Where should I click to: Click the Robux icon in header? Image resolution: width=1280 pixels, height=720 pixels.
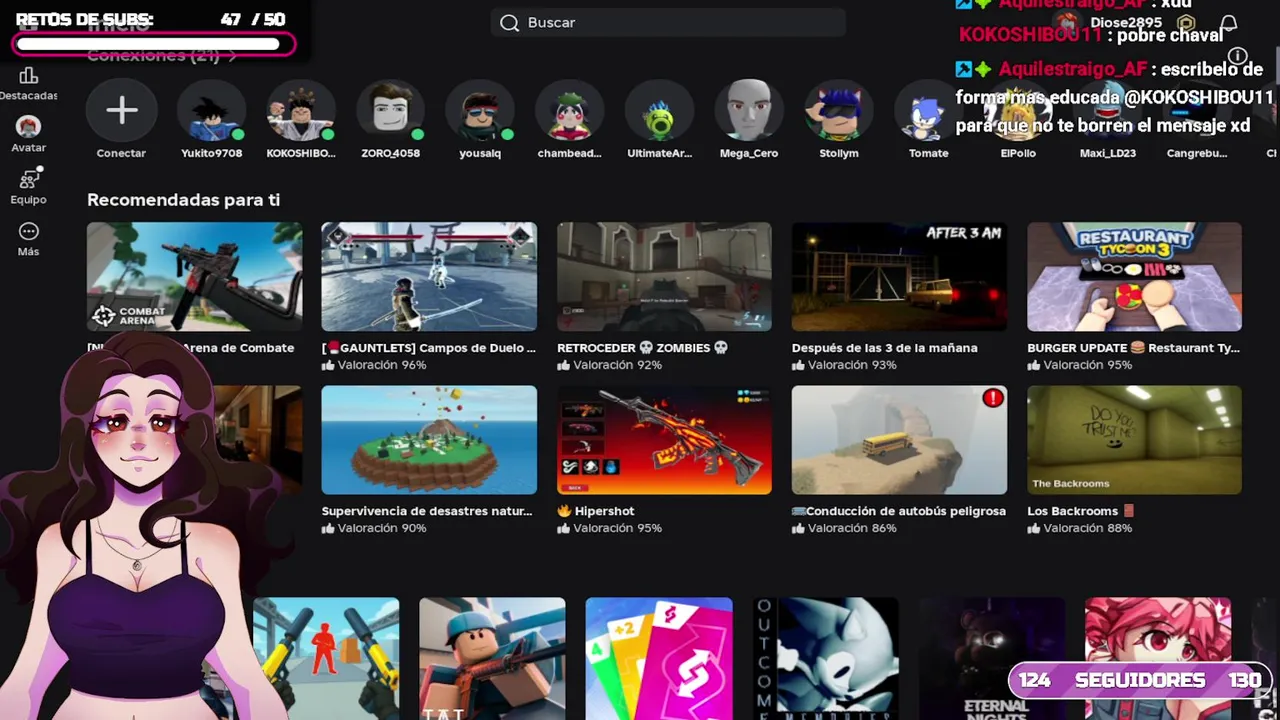coord(1186,23)
